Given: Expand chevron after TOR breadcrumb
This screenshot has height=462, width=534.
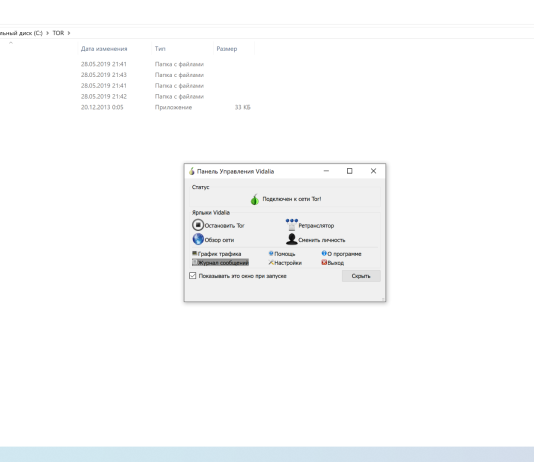Looking at the screenshot, I should click(x=69, y=33).
